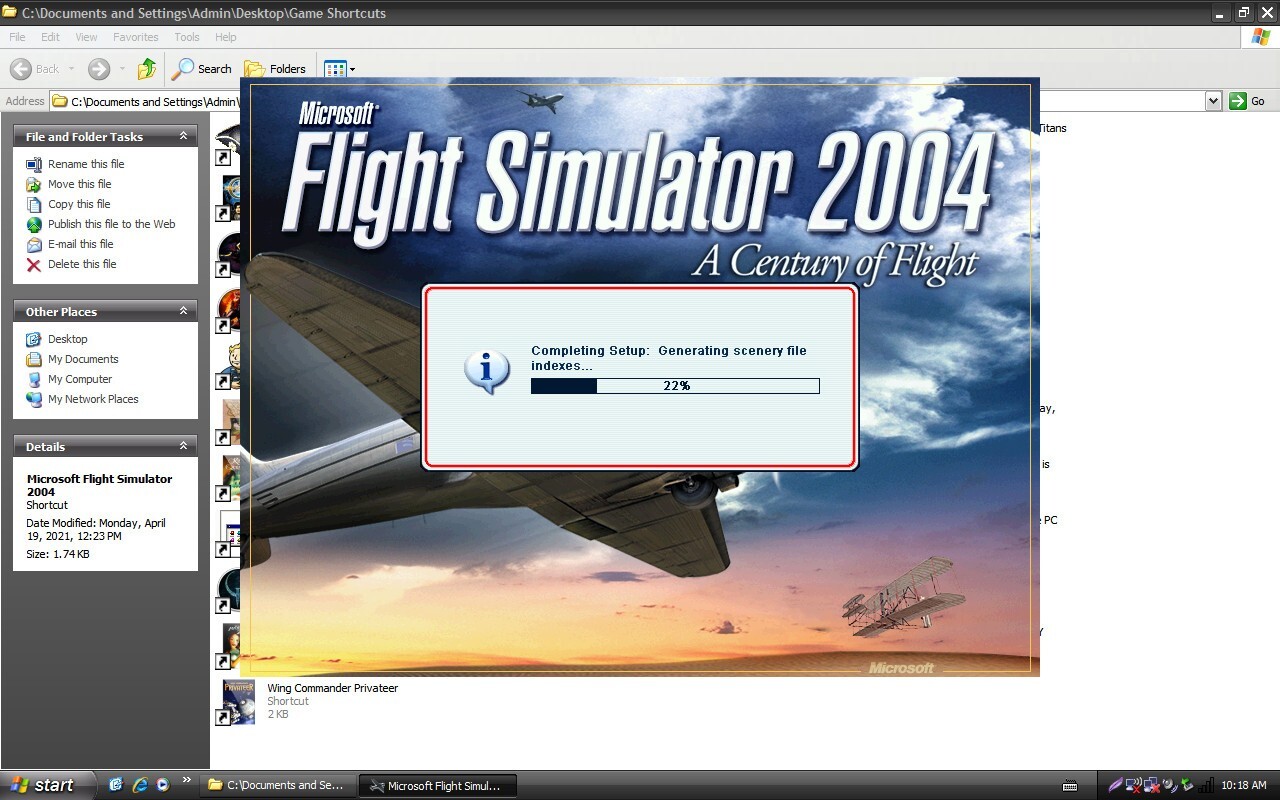Click Copy this file

[x=79, y=204]
